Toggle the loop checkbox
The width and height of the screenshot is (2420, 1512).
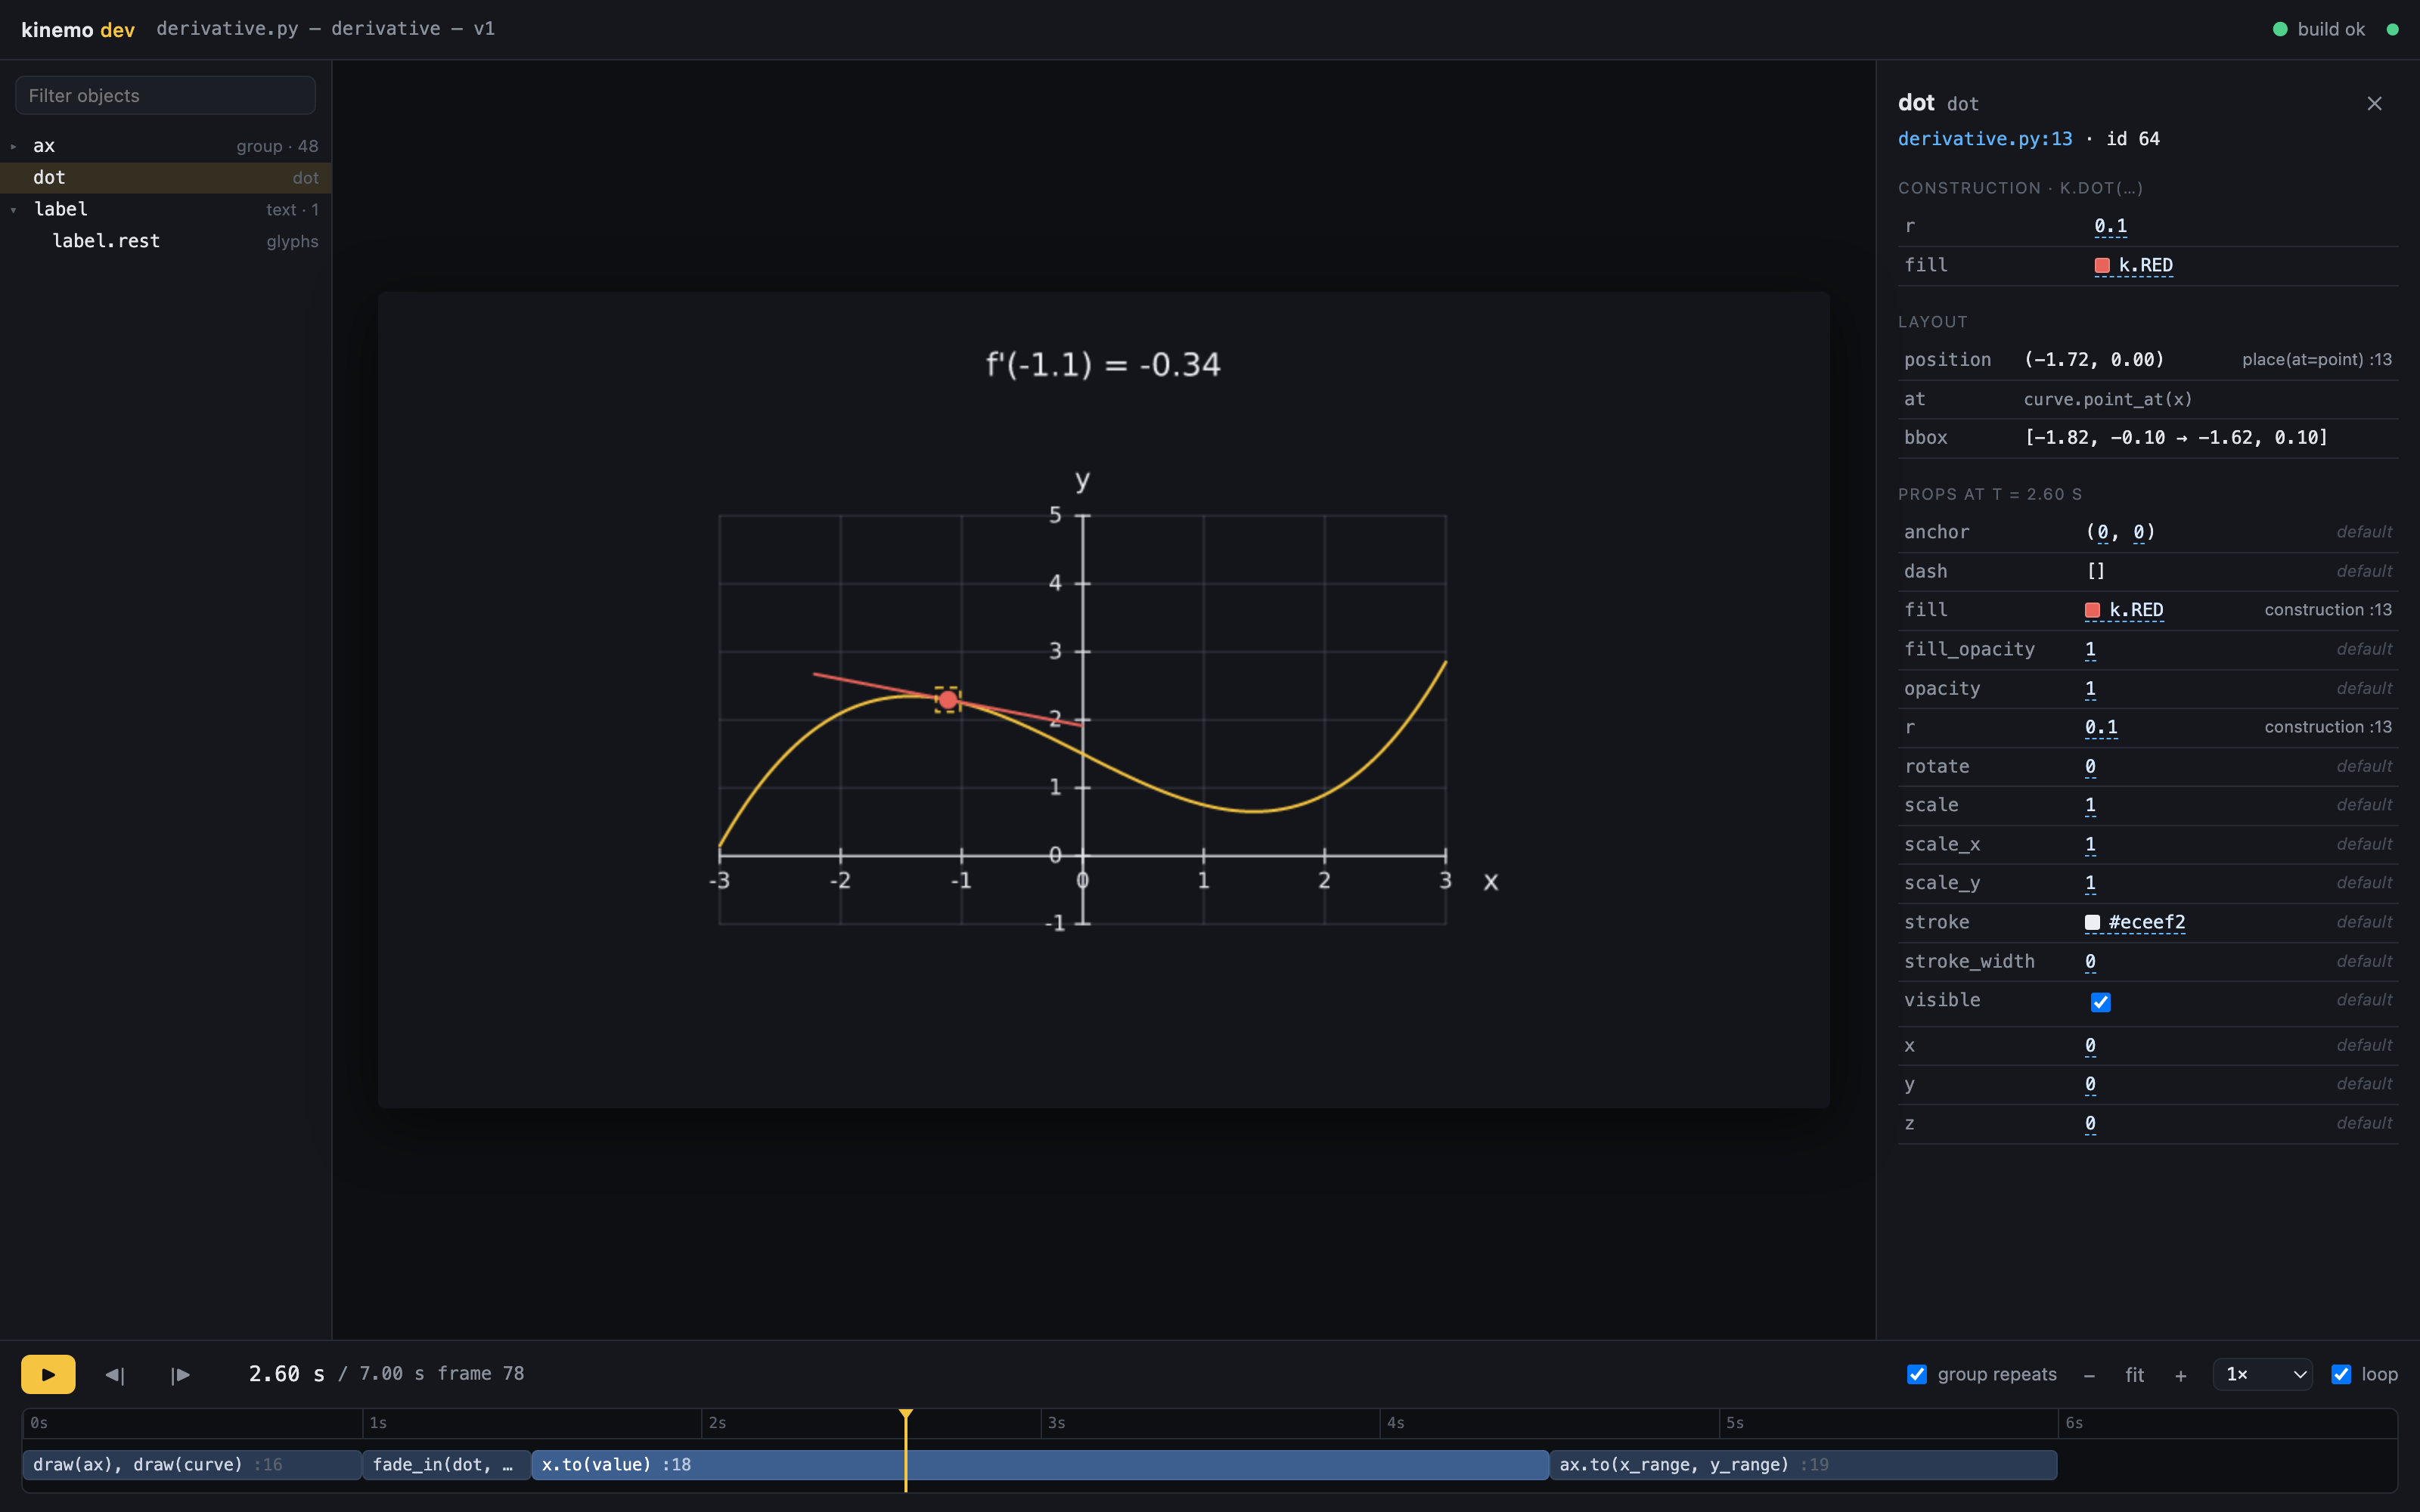(2340, 1374)
